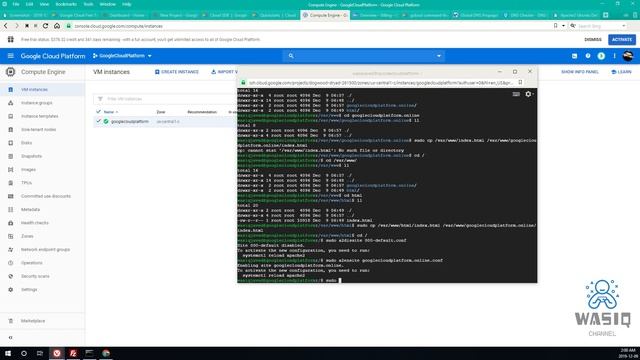The image size is (640, 360).
Task: Click the Operations sidebar icon
Action: (x=11, y=263)
